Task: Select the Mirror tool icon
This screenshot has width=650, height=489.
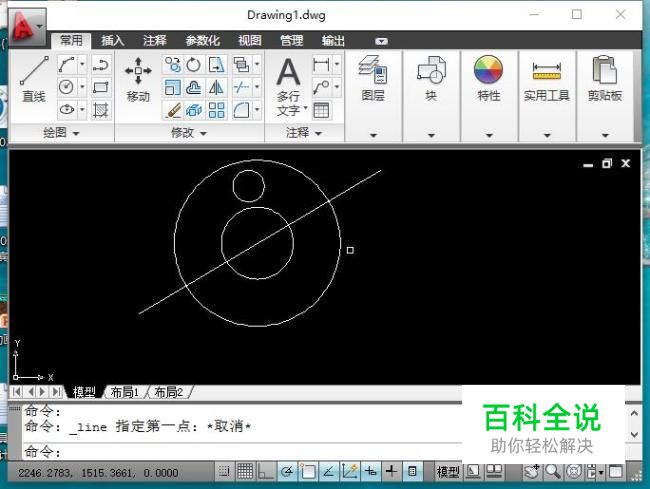Action: click(x=216, y=87)
